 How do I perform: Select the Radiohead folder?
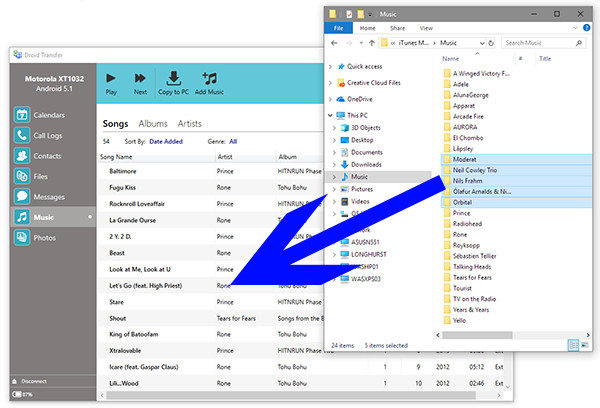pos(467,224)
